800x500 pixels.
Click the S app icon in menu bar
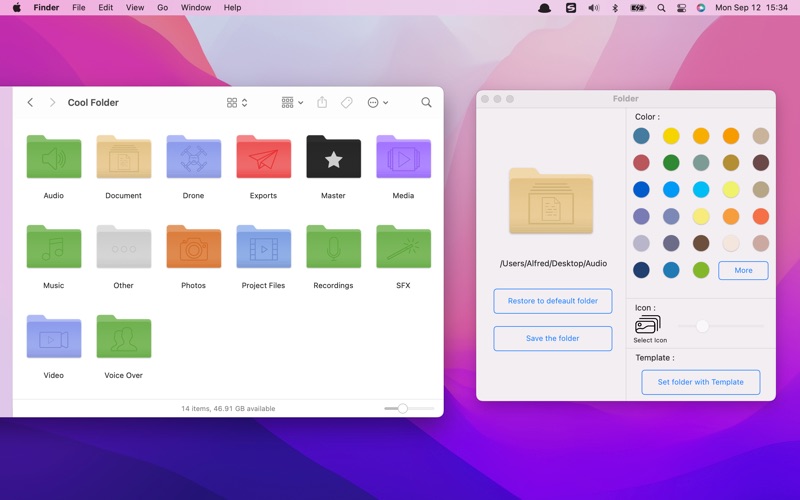[x=571, y=8]
